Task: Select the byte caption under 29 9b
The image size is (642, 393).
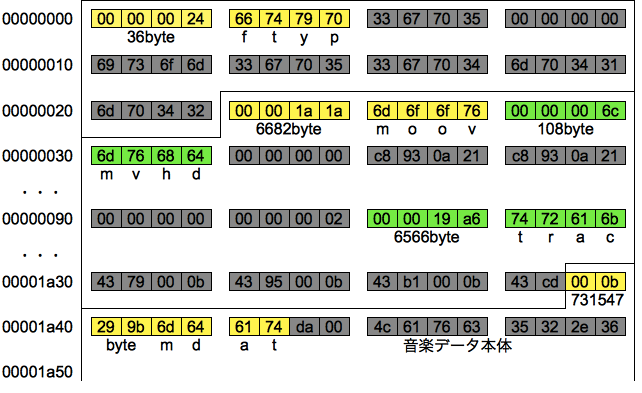Action: [121, 346]
